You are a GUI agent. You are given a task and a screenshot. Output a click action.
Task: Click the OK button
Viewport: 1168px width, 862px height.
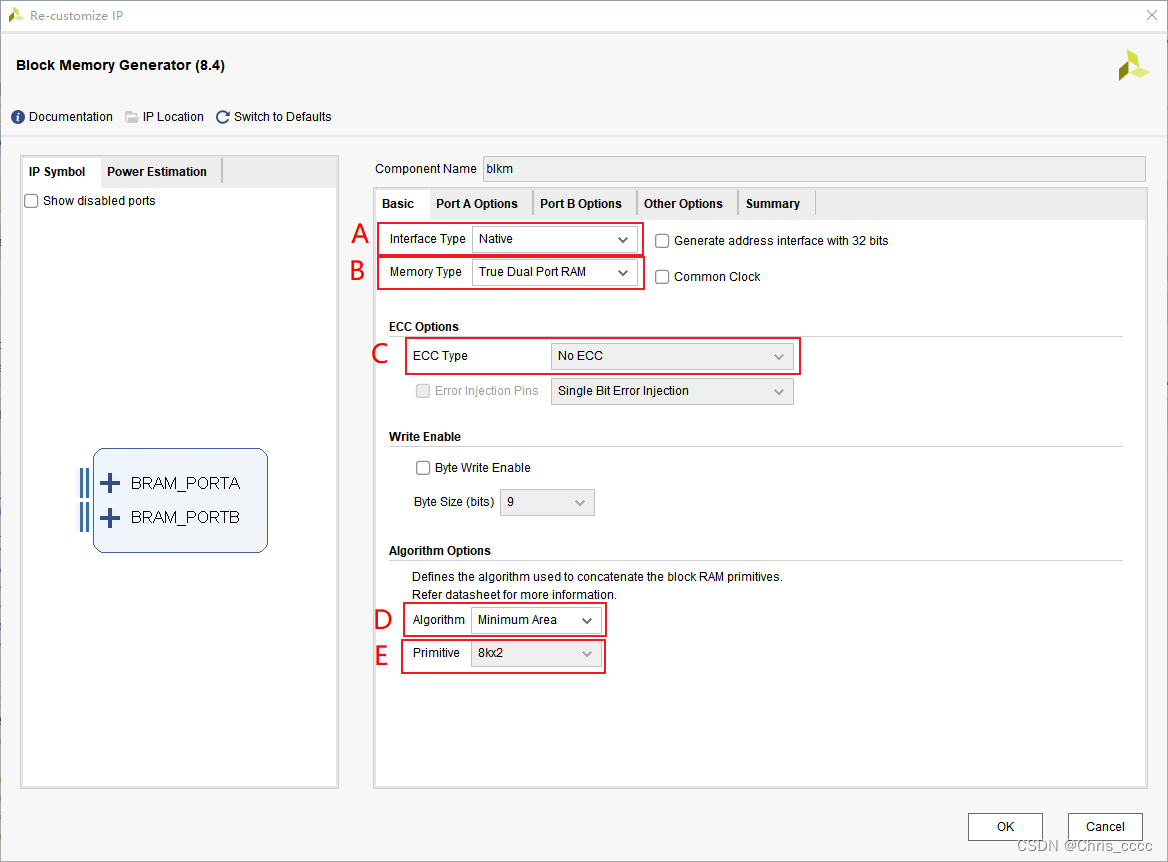[x=1005, y=827]
